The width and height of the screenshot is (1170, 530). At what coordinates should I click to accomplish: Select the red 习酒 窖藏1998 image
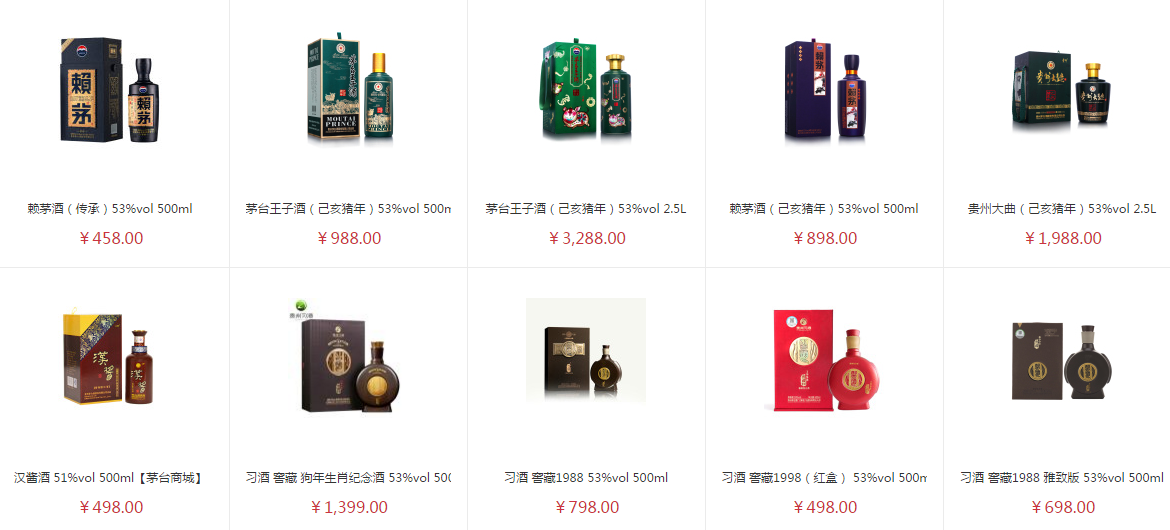point(825,358)
